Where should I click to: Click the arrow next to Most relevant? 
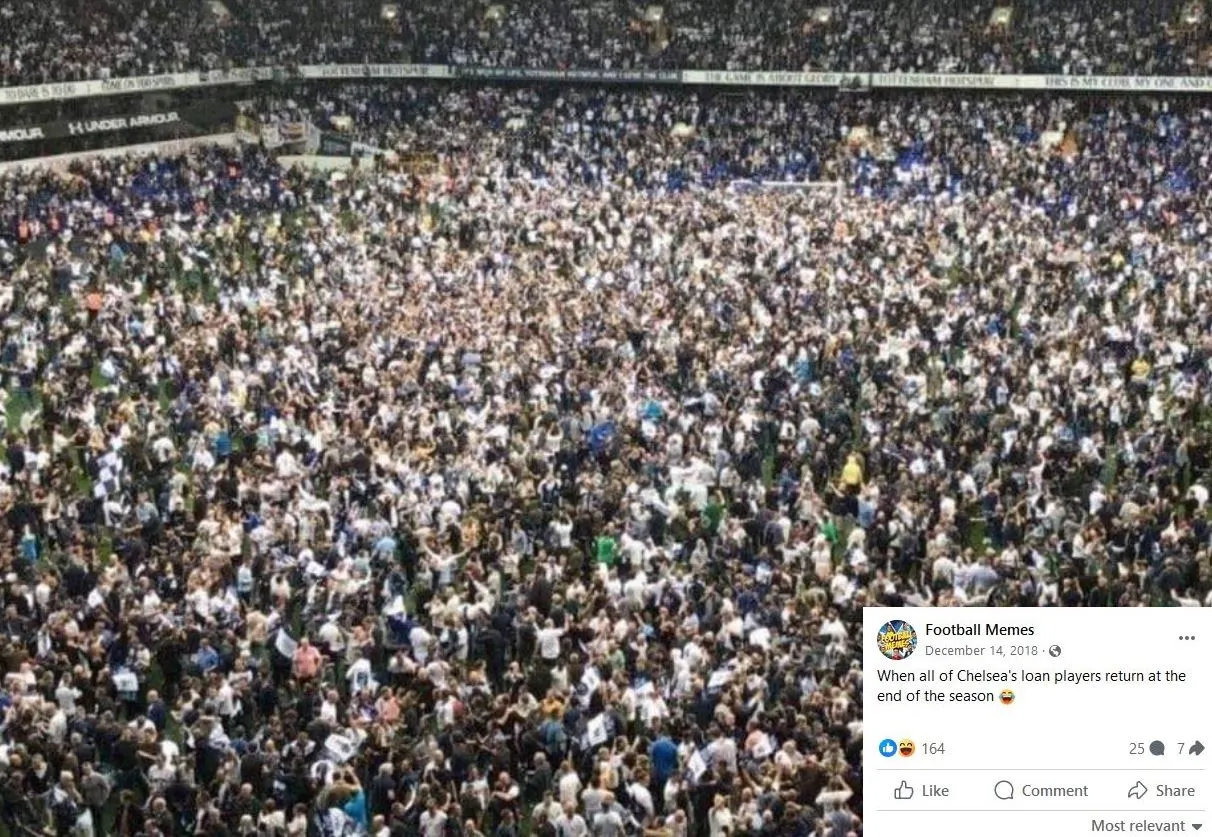pyautogui.click(x=1197, y=827)
